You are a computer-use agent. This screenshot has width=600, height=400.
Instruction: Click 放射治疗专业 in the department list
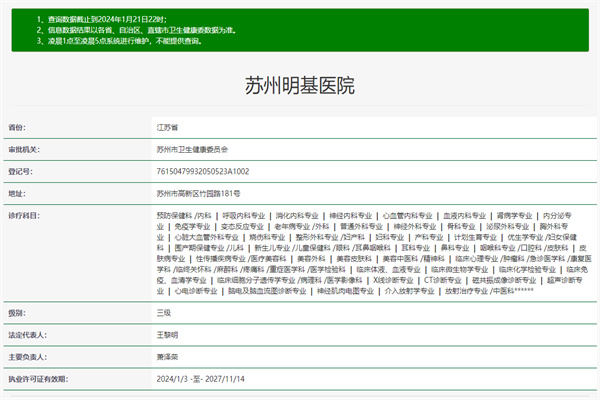point(466,291)
